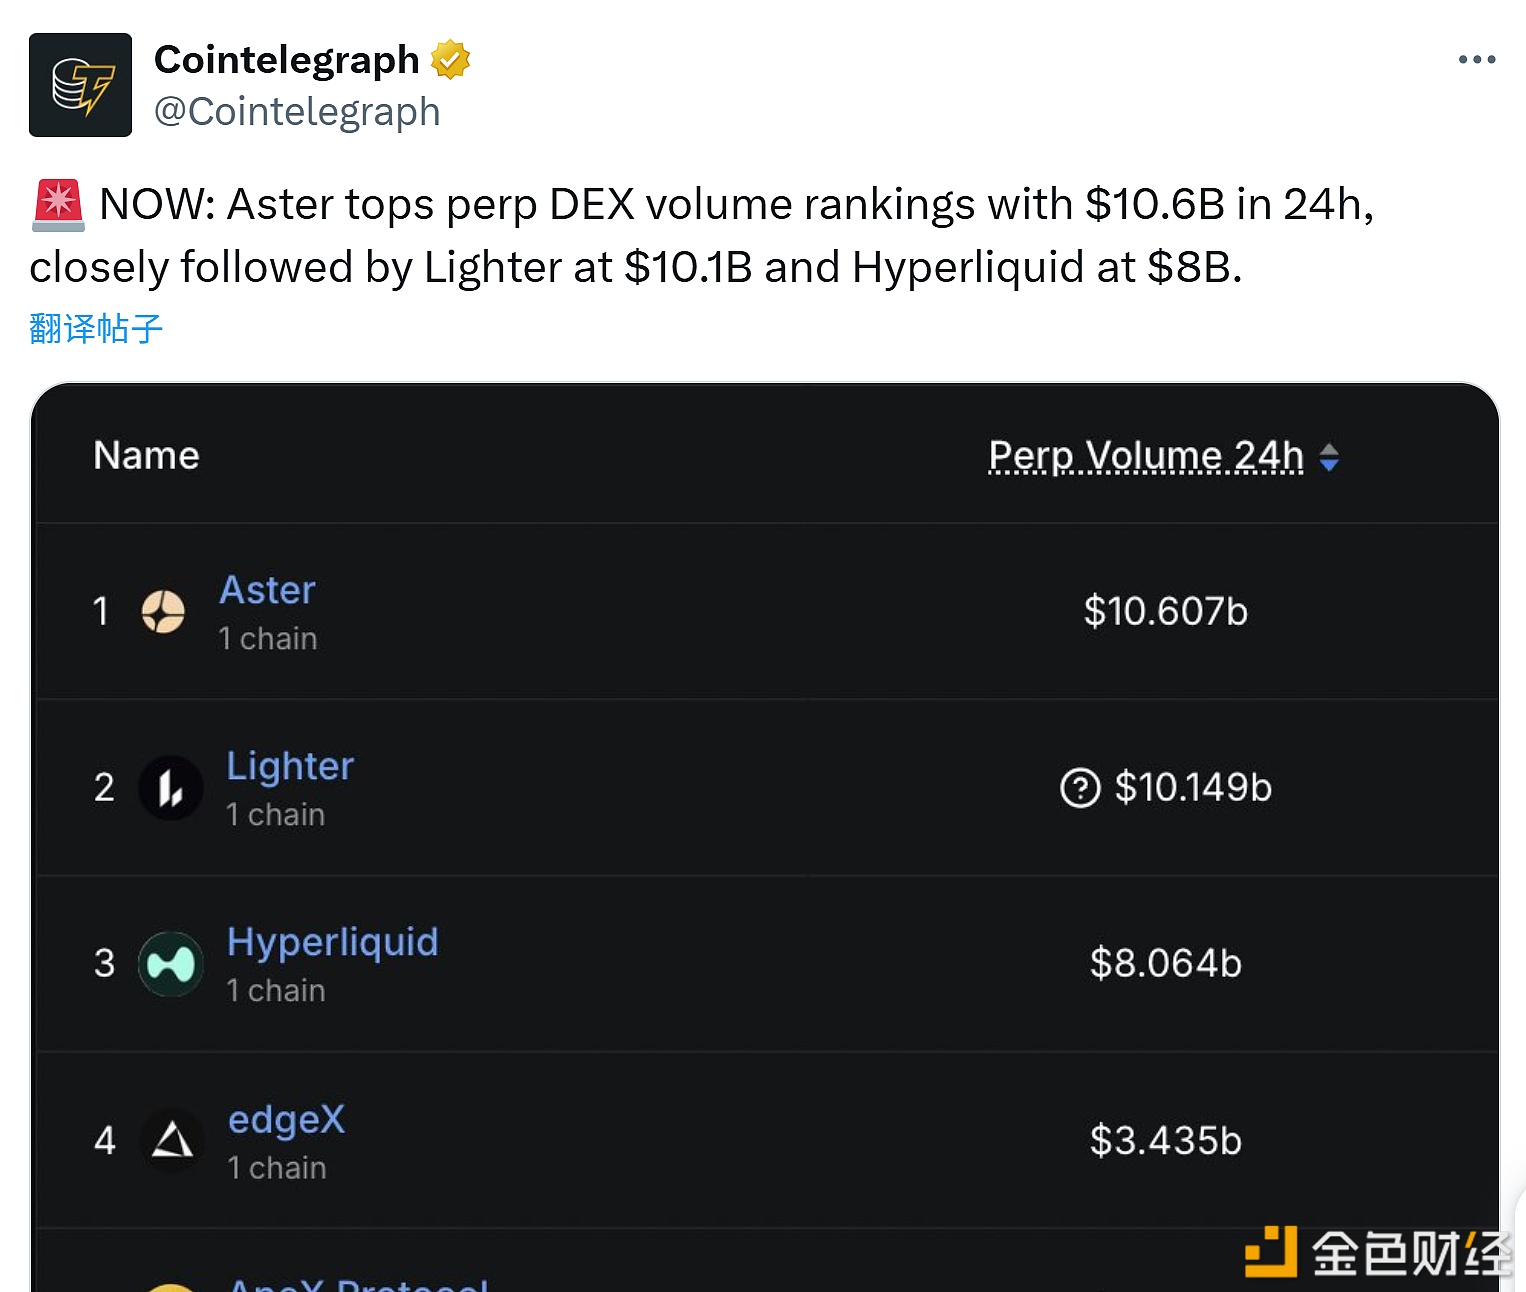Screen dimensions: 1526x1292
Task: Click the Aster $10.607b volume value
Action: [x=1165, y=611]
